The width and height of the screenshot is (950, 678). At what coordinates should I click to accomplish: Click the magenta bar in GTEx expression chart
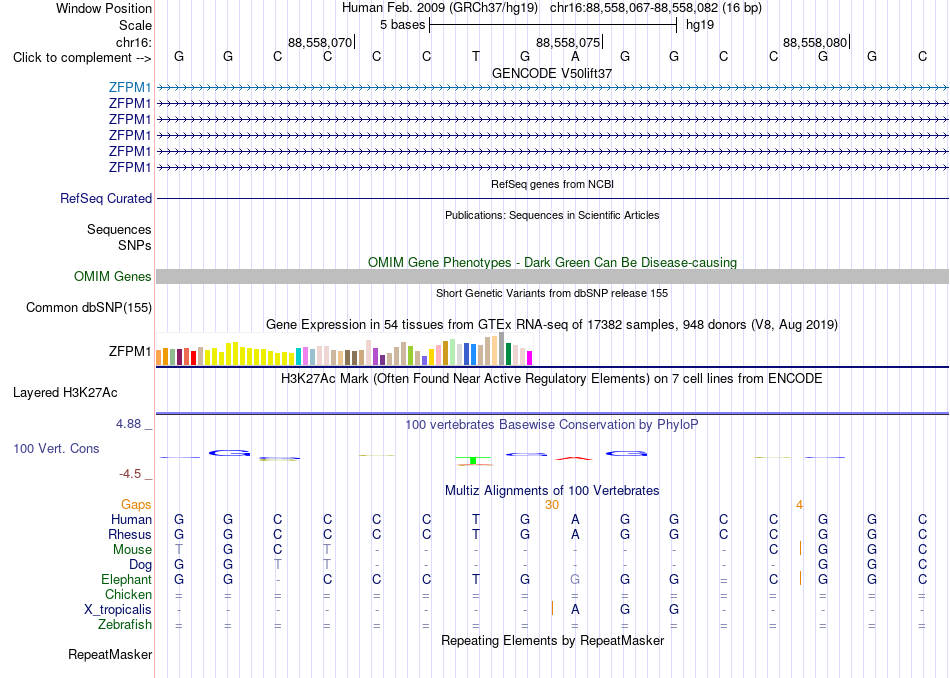(x=530, y=358)
